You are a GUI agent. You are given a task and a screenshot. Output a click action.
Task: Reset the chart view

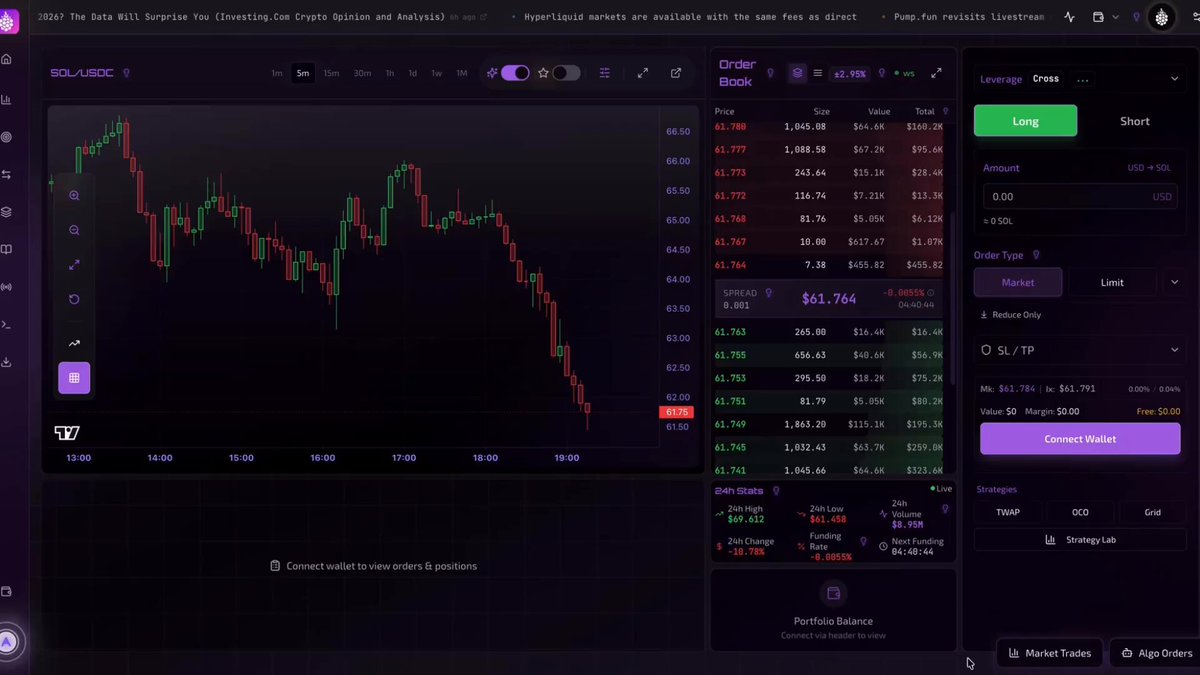pos(74,299)
